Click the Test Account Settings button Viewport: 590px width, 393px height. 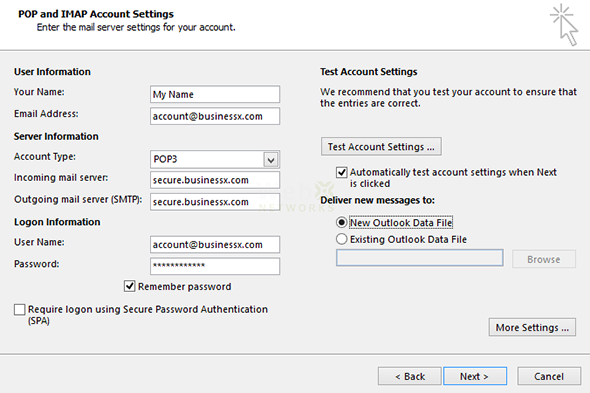tap(381, 146)
